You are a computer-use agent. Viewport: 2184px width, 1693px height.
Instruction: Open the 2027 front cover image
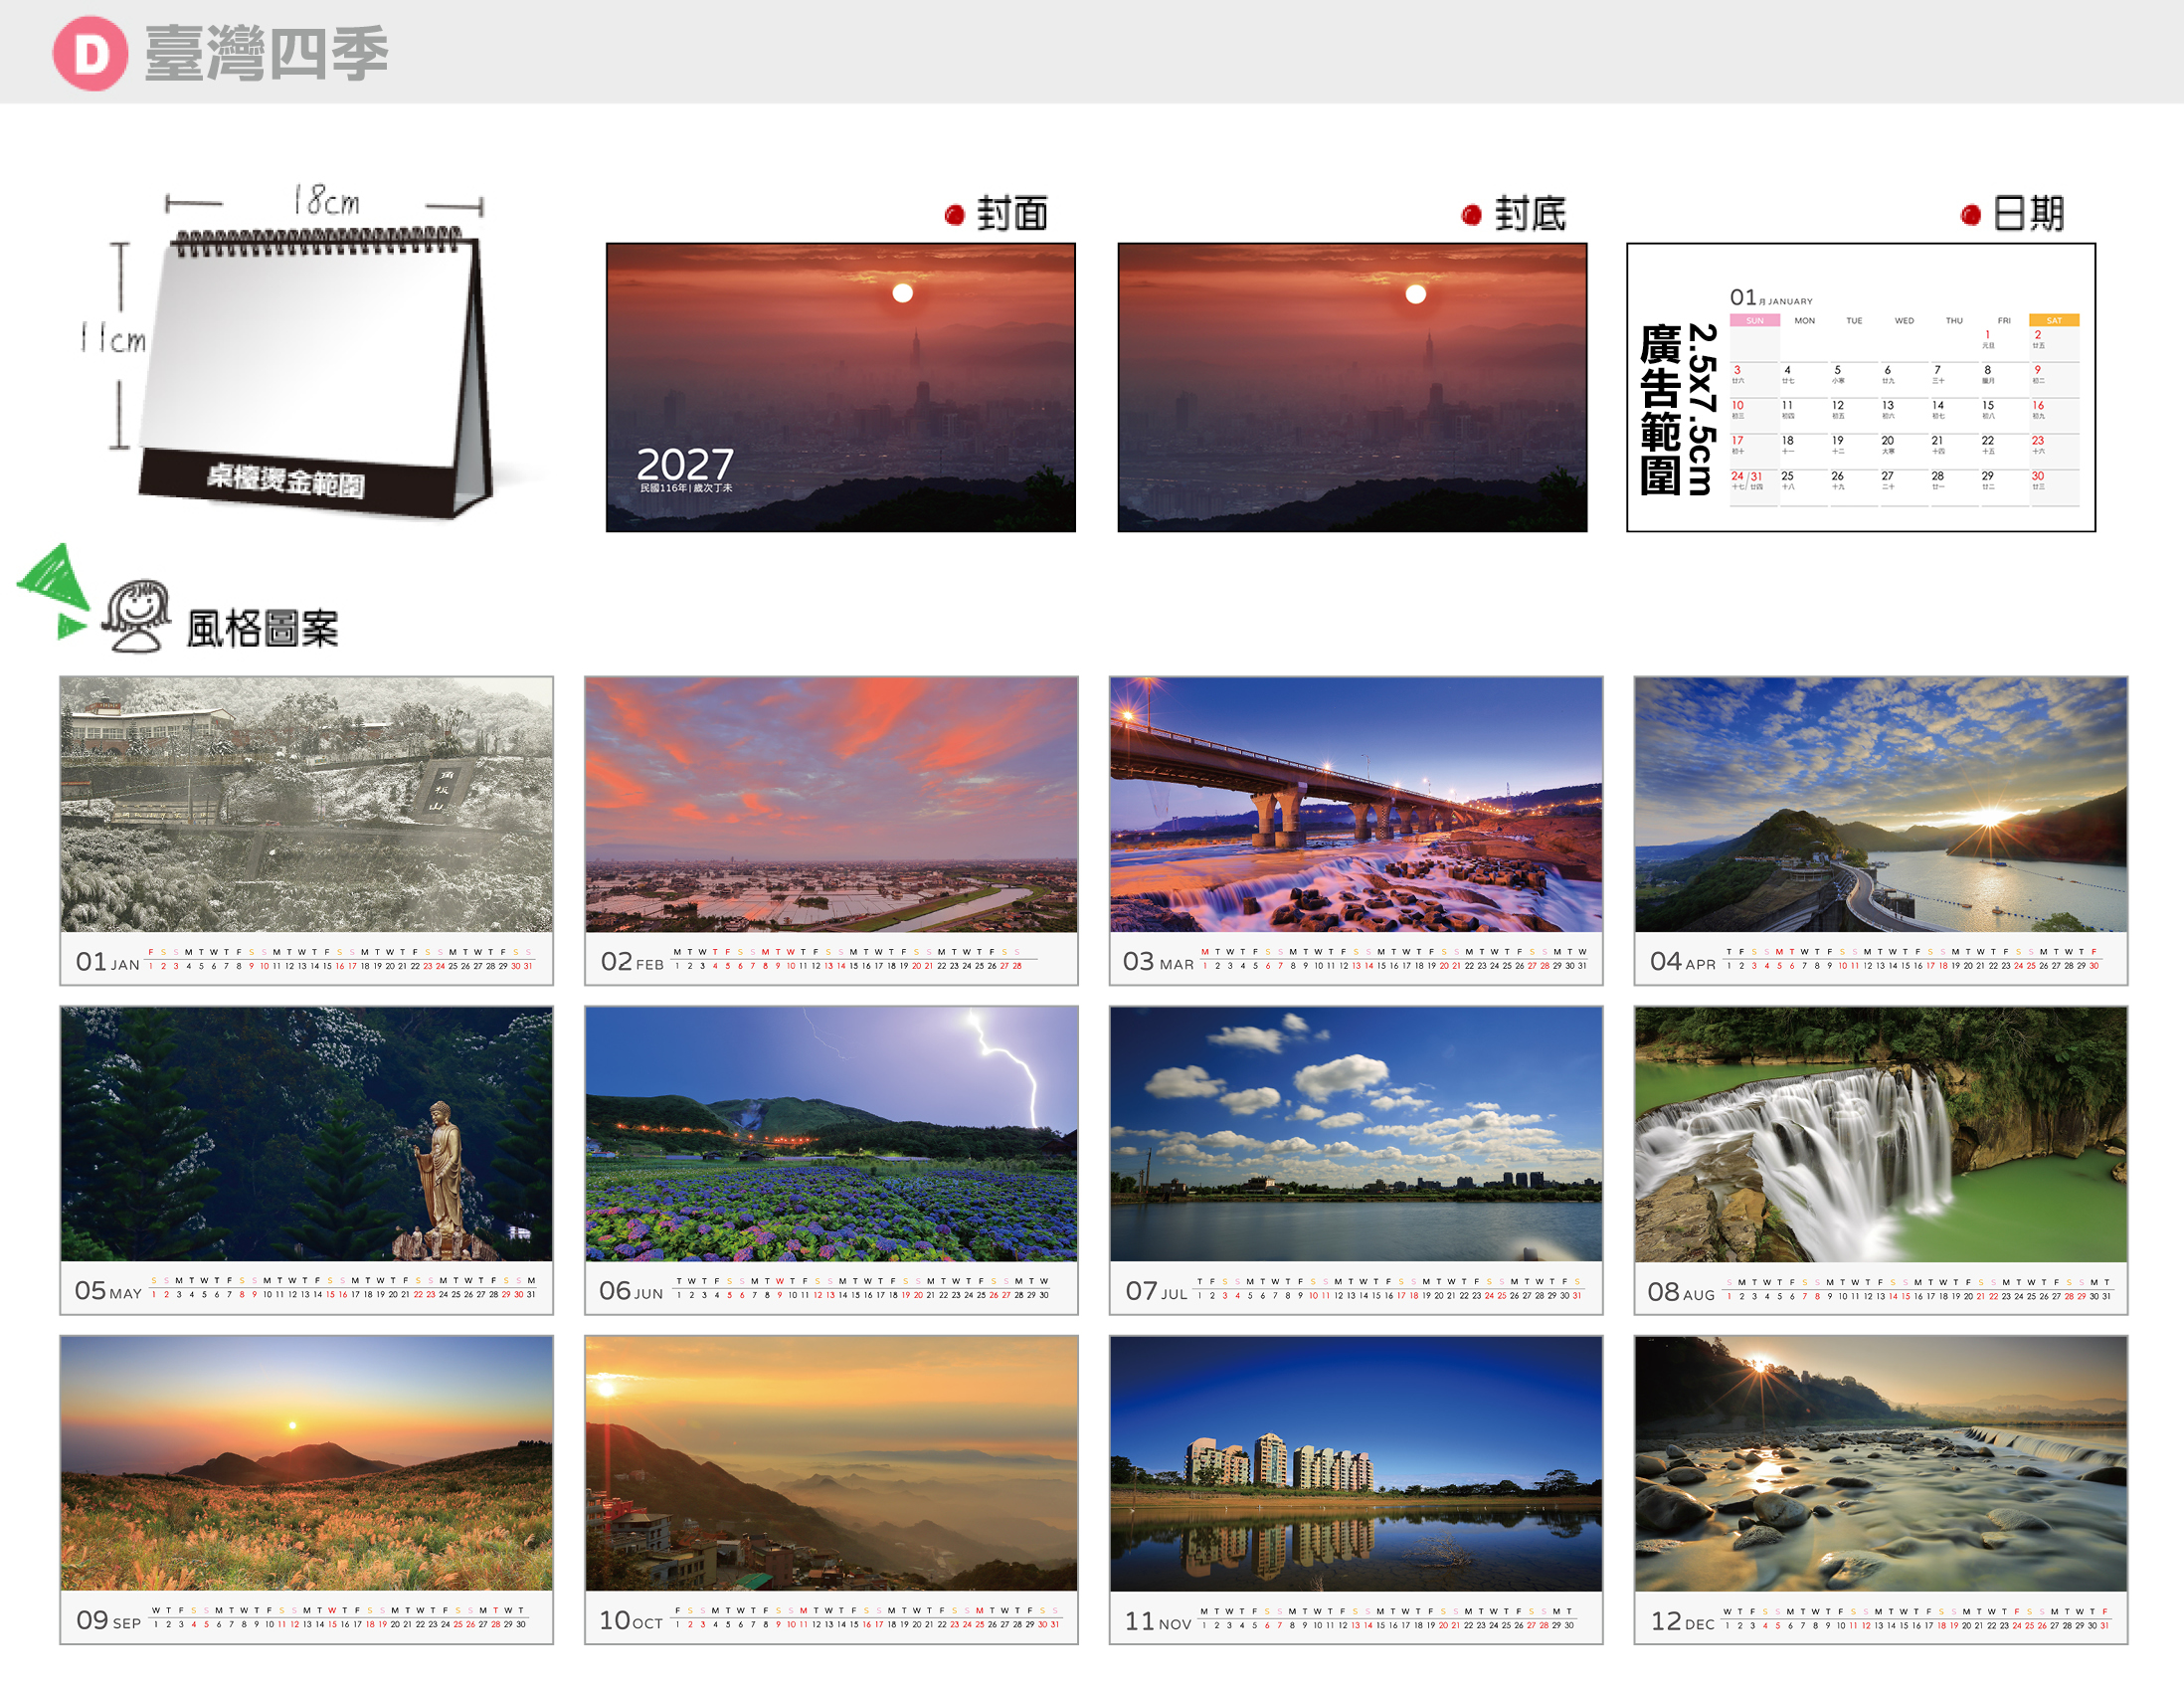tap(841, 387)
